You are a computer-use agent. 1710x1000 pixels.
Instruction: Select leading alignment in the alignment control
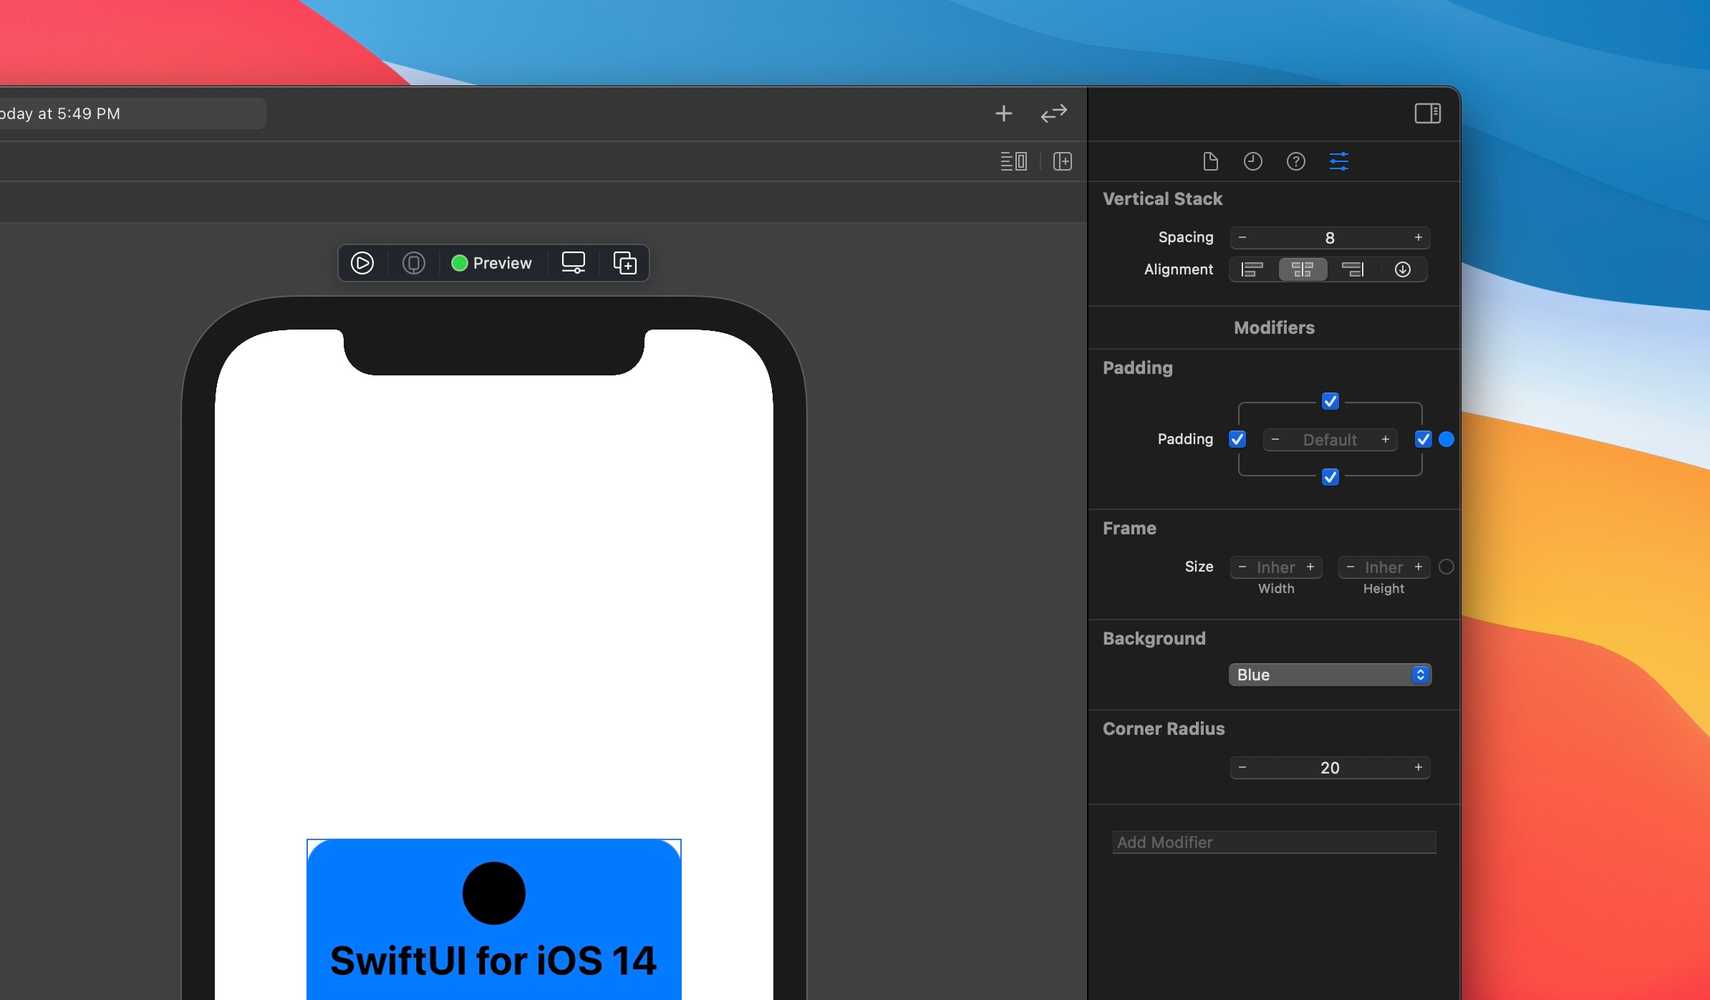1251,269
